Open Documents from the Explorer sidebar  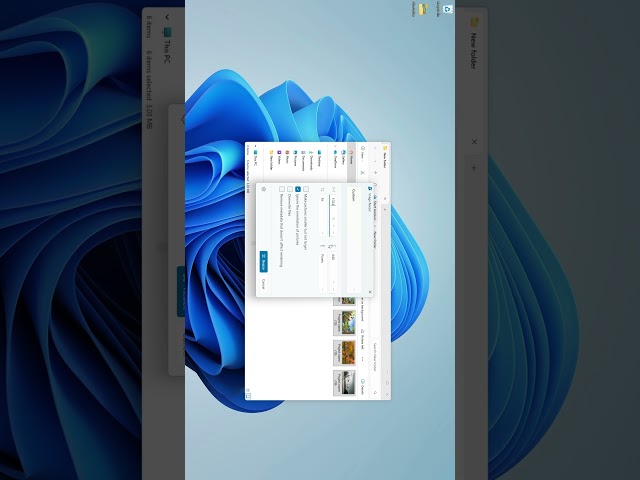(303, 160)
